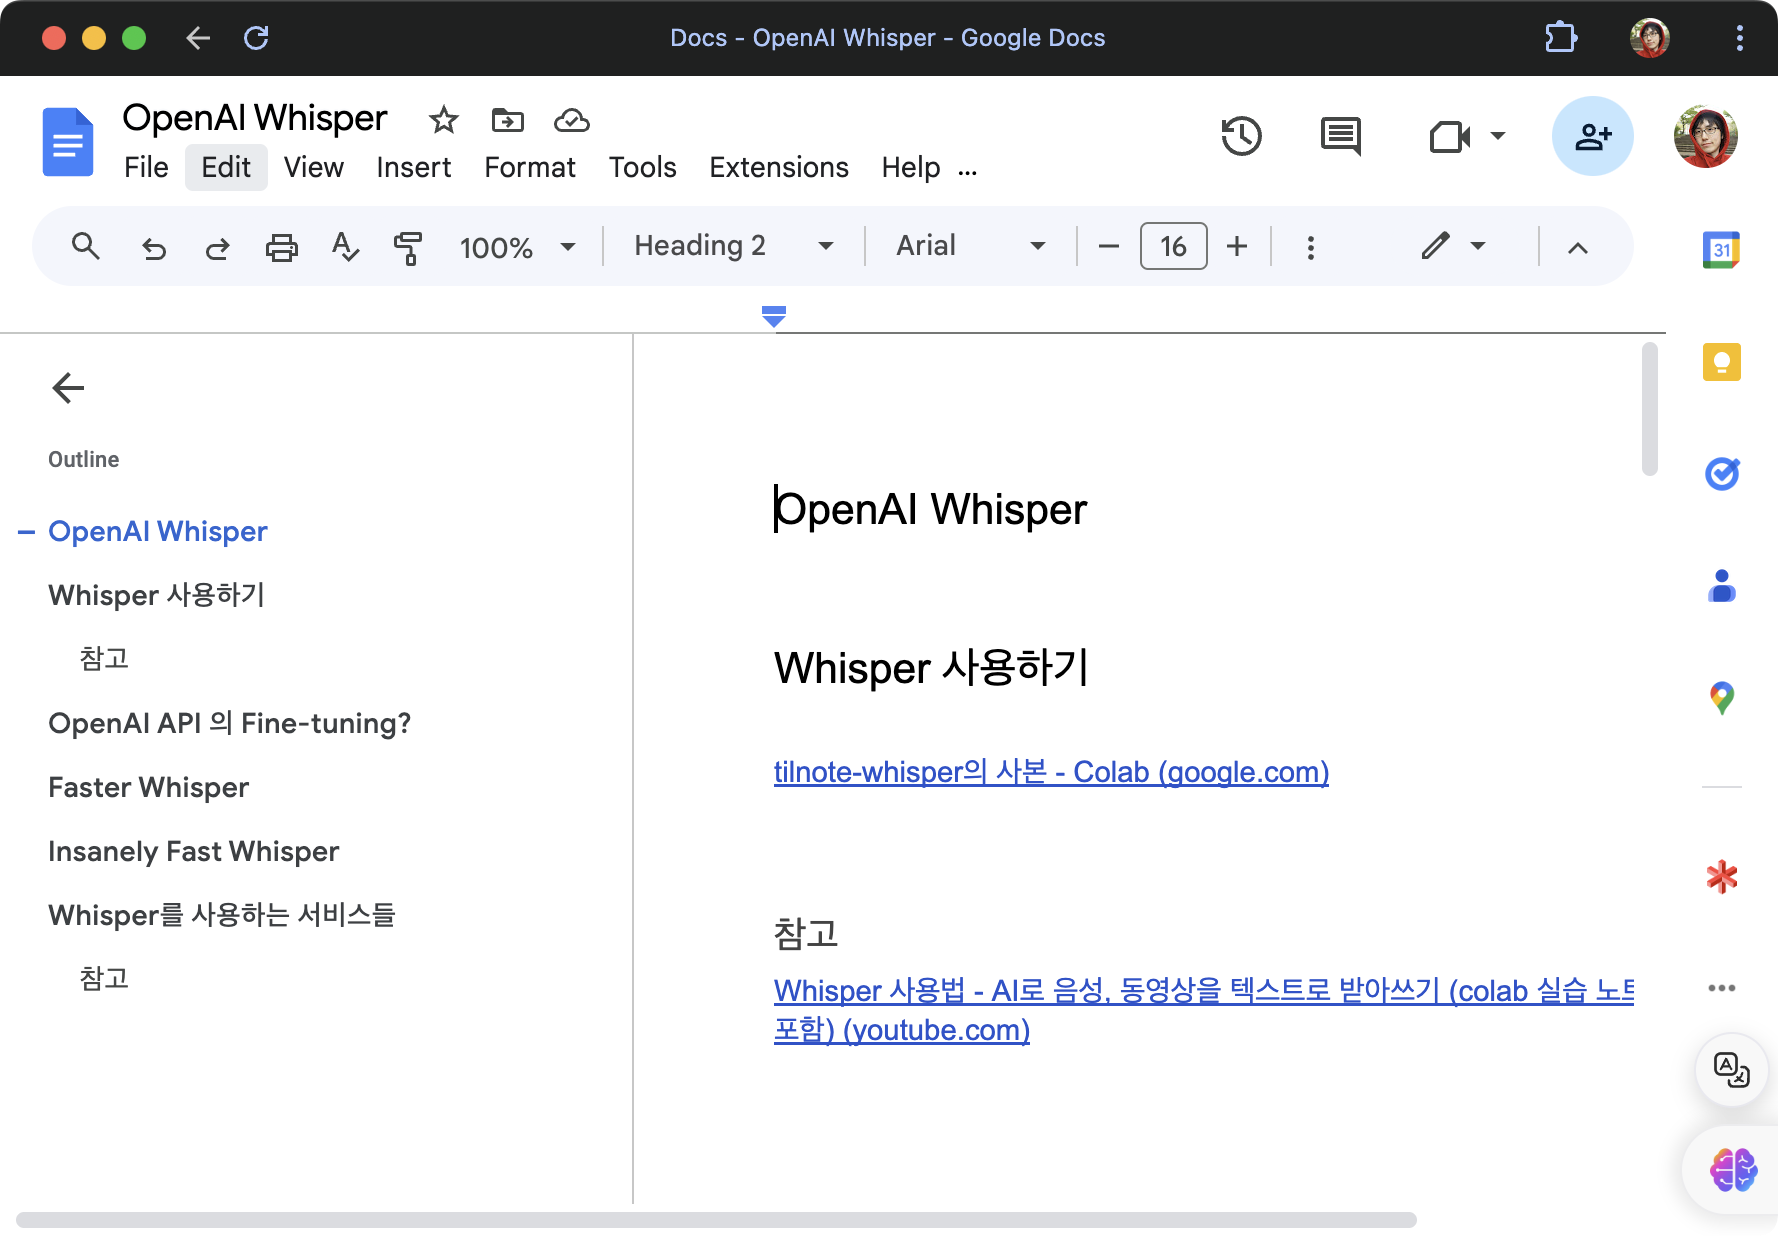Open Google Keep side panel

click(1721, 362)
